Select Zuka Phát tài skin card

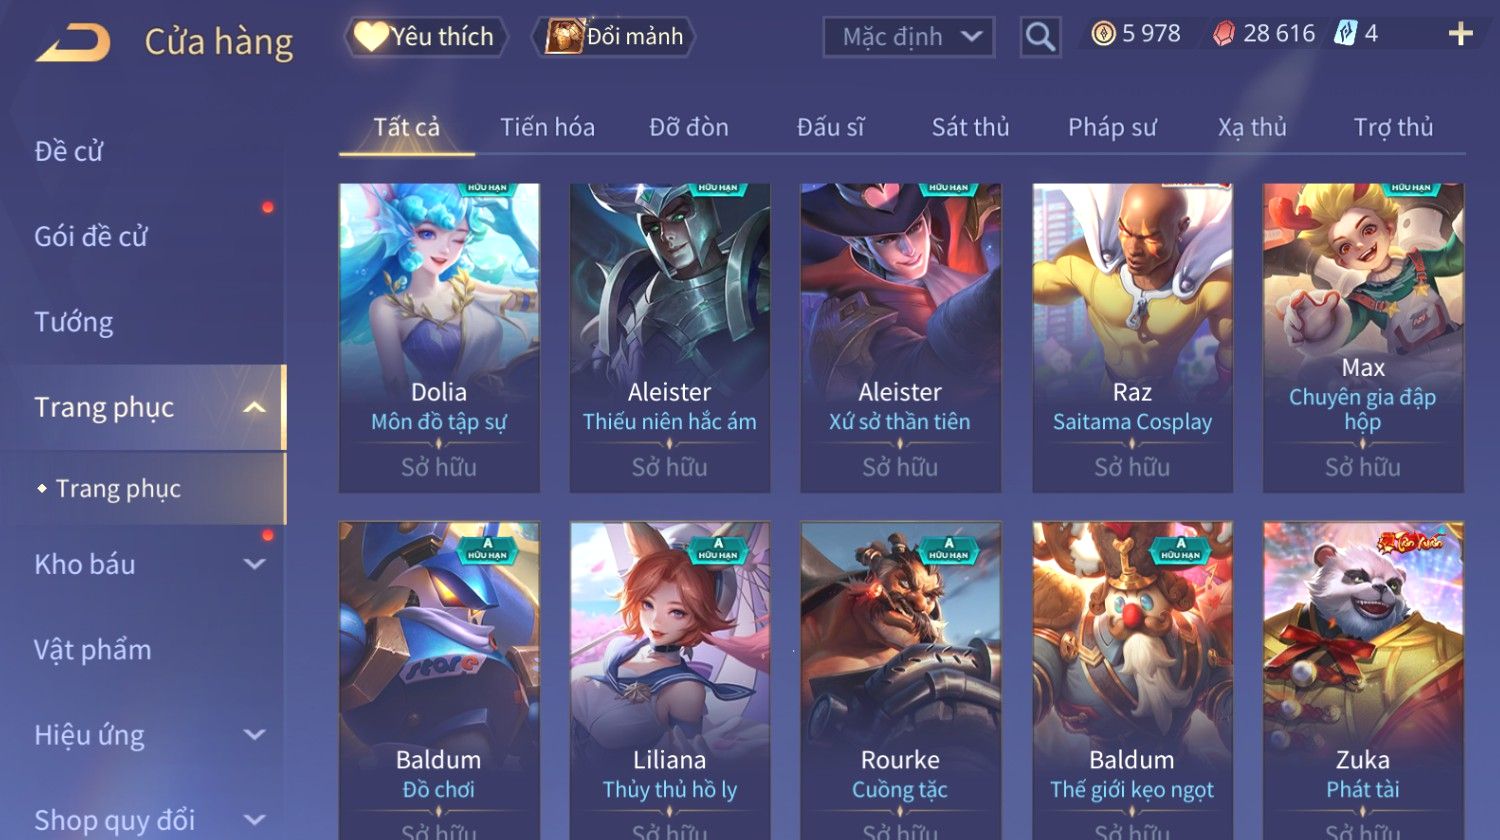pyautogui.click(x=1363, y=680)
